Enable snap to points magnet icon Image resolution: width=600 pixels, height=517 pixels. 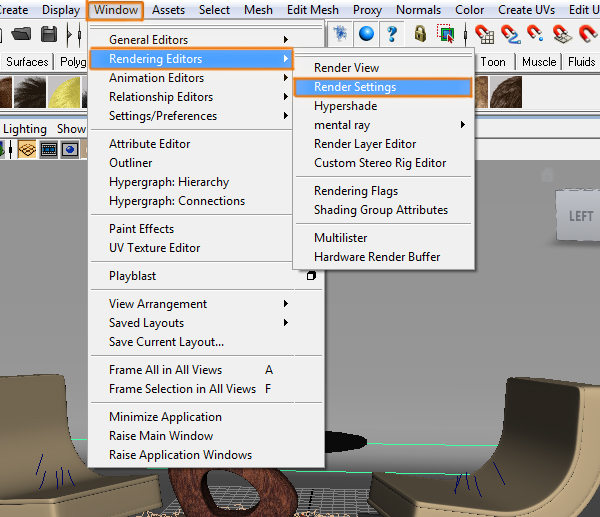[x=535, y=34]
